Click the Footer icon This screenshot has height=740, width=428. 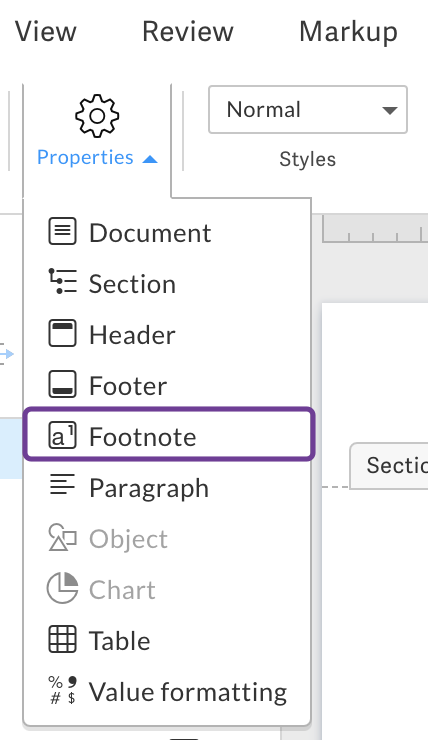(x=62, y=384)
